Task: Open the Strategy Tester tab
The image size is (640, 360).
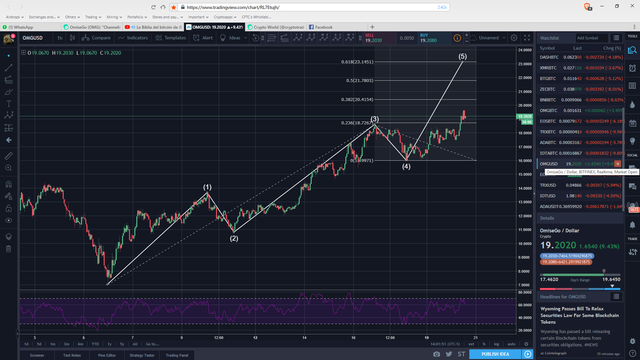Action: (142, 355)
